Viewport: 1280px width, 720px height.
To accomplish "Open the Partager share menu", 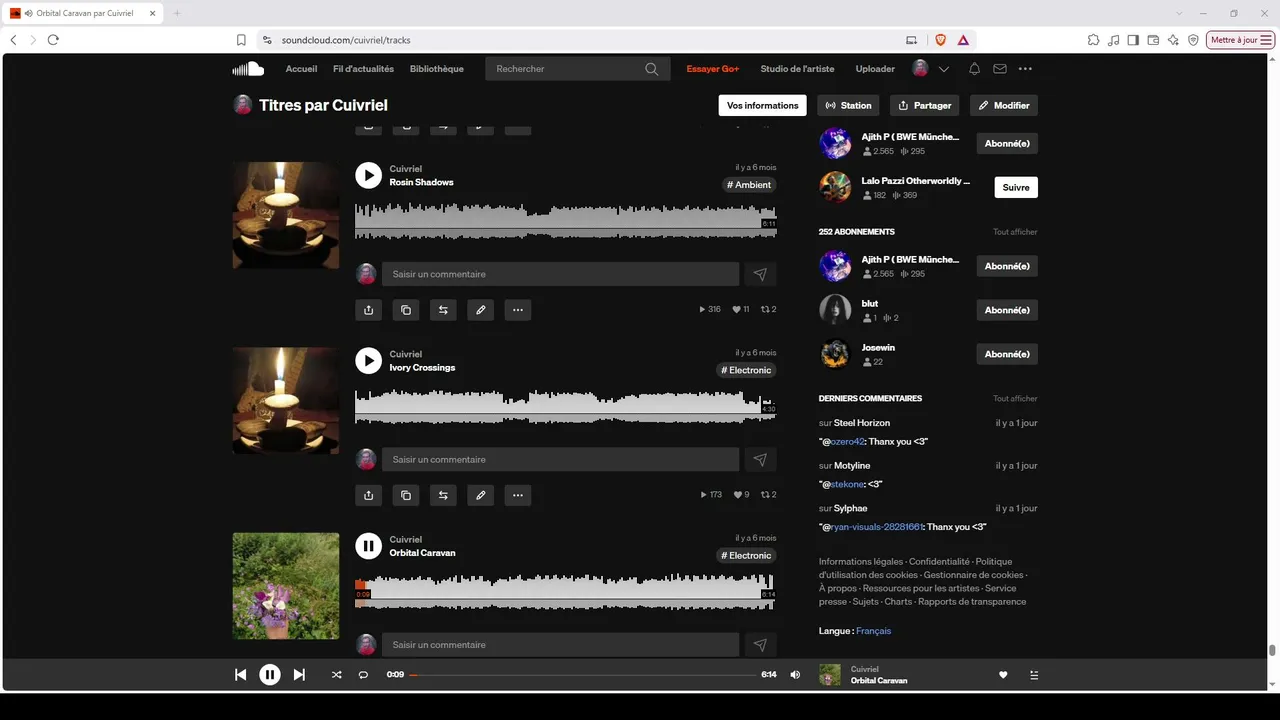I will tap(924, 105).
